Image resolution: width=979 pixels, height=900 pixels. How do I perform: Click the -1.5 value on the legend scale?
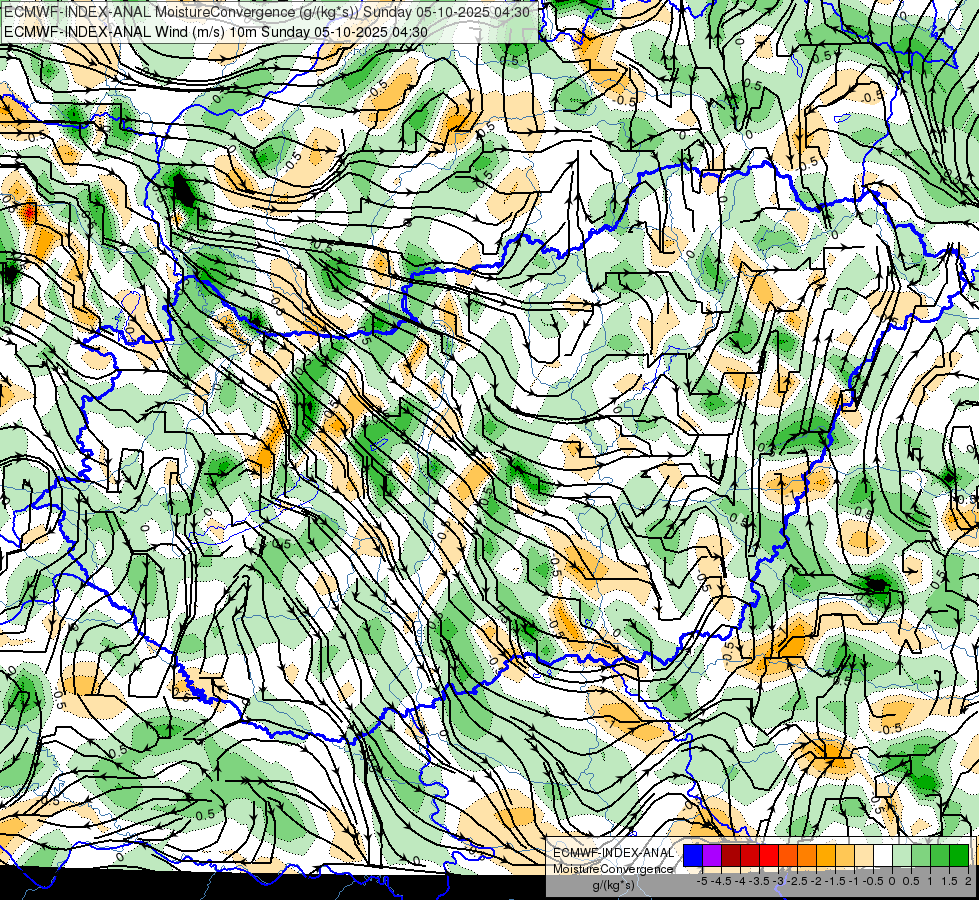pyautogui.click(x=835, y=881)
